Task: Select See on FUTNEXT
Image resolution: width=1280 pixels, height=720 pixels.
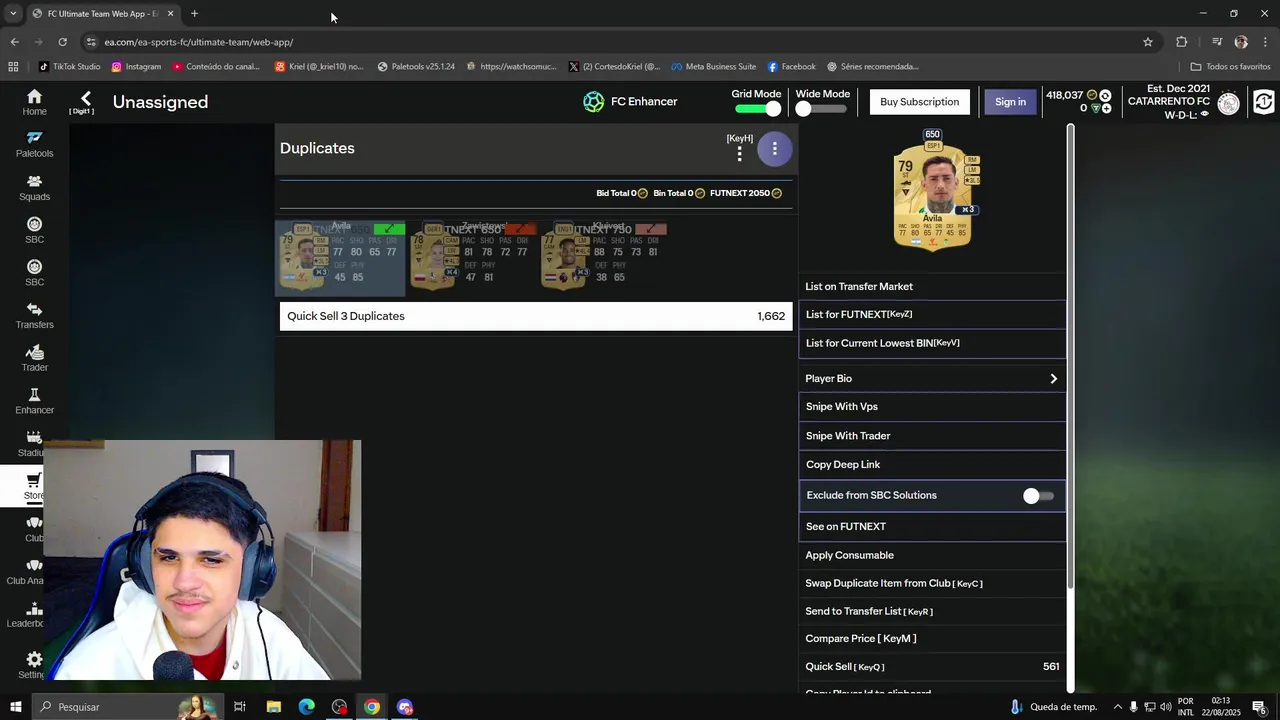Action: (x=932, y=527)
